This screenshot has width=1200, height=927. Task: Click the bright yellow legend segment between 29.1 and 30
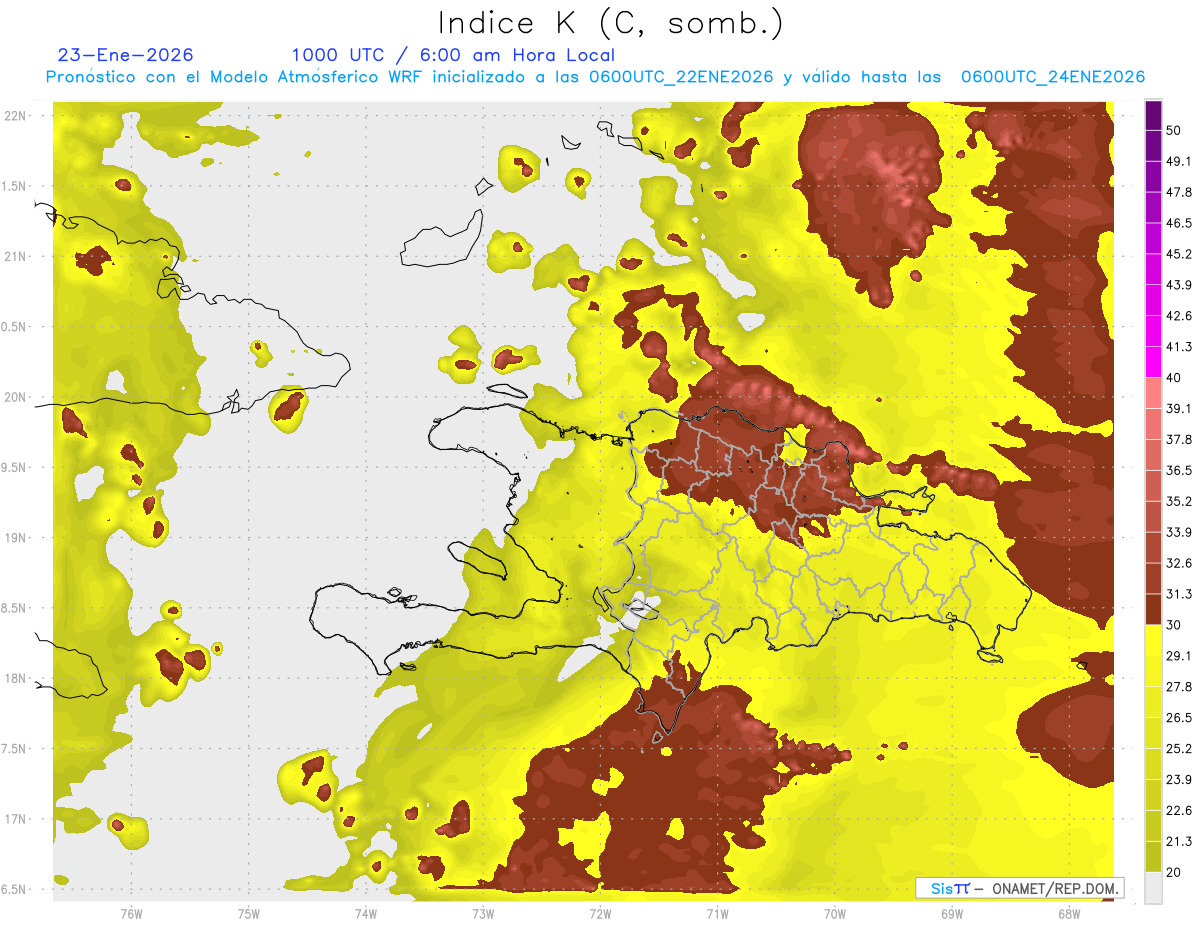(1153, 640)
